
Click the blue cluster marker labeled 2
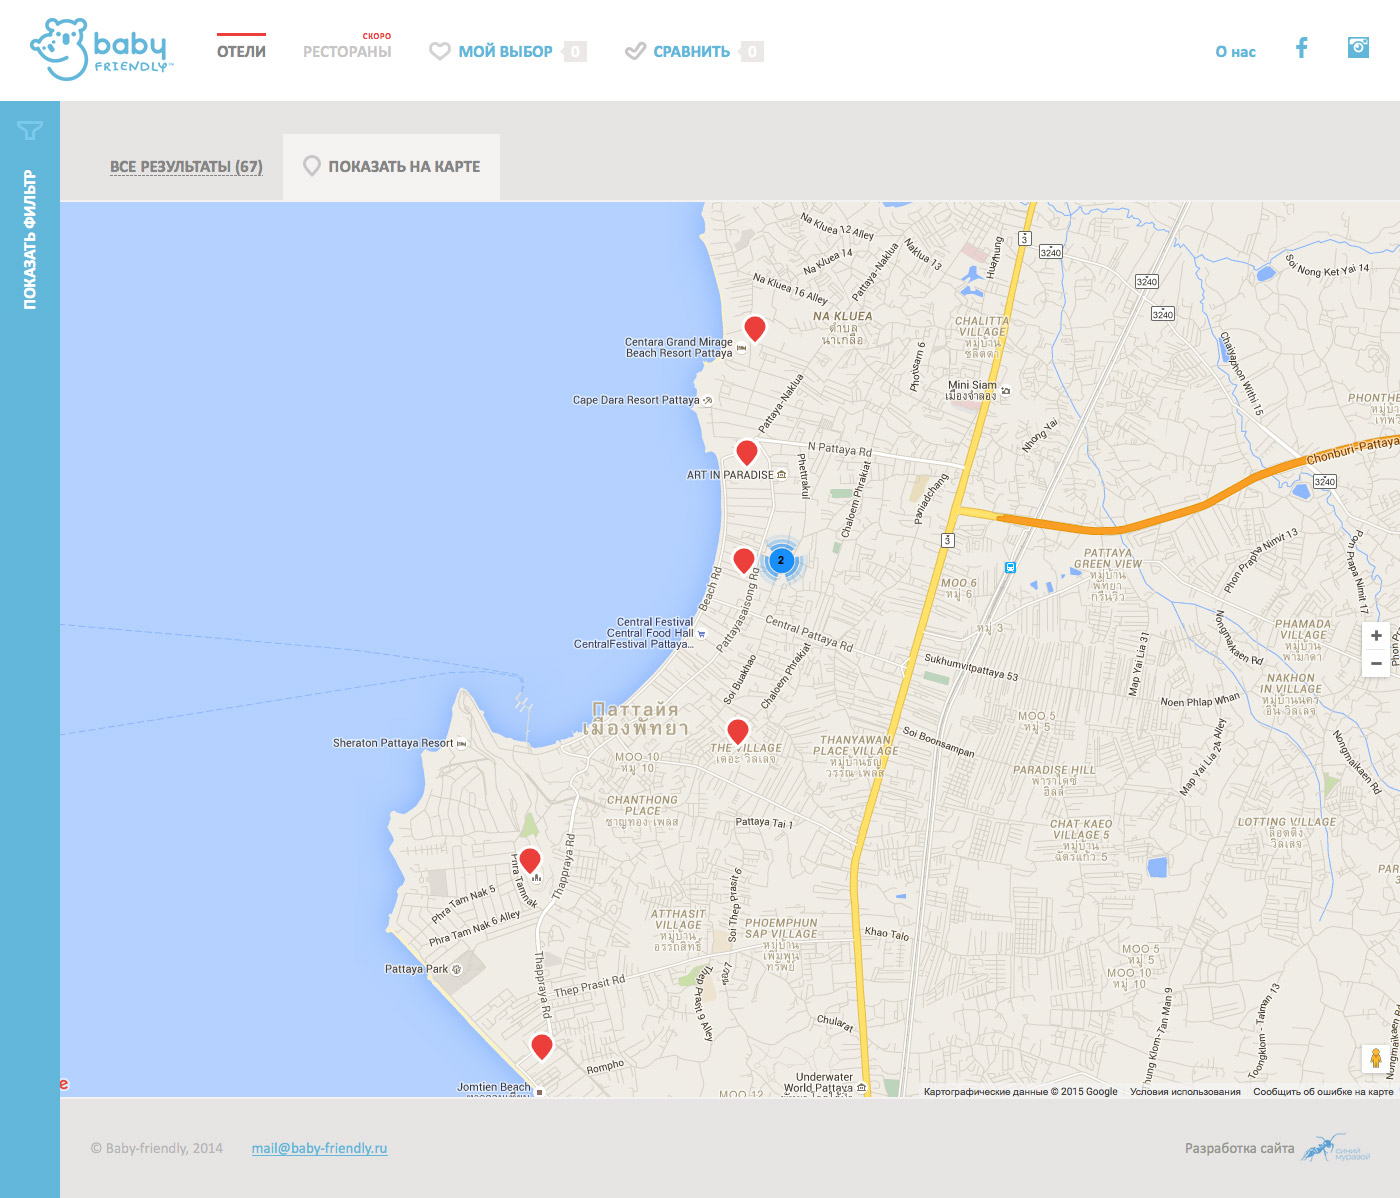(781, 560)
